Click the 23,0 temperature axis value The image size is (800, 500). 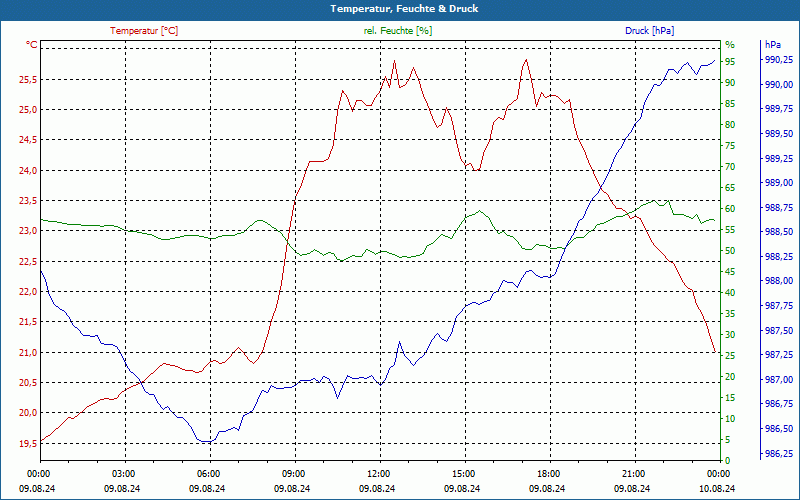point(29,231)
